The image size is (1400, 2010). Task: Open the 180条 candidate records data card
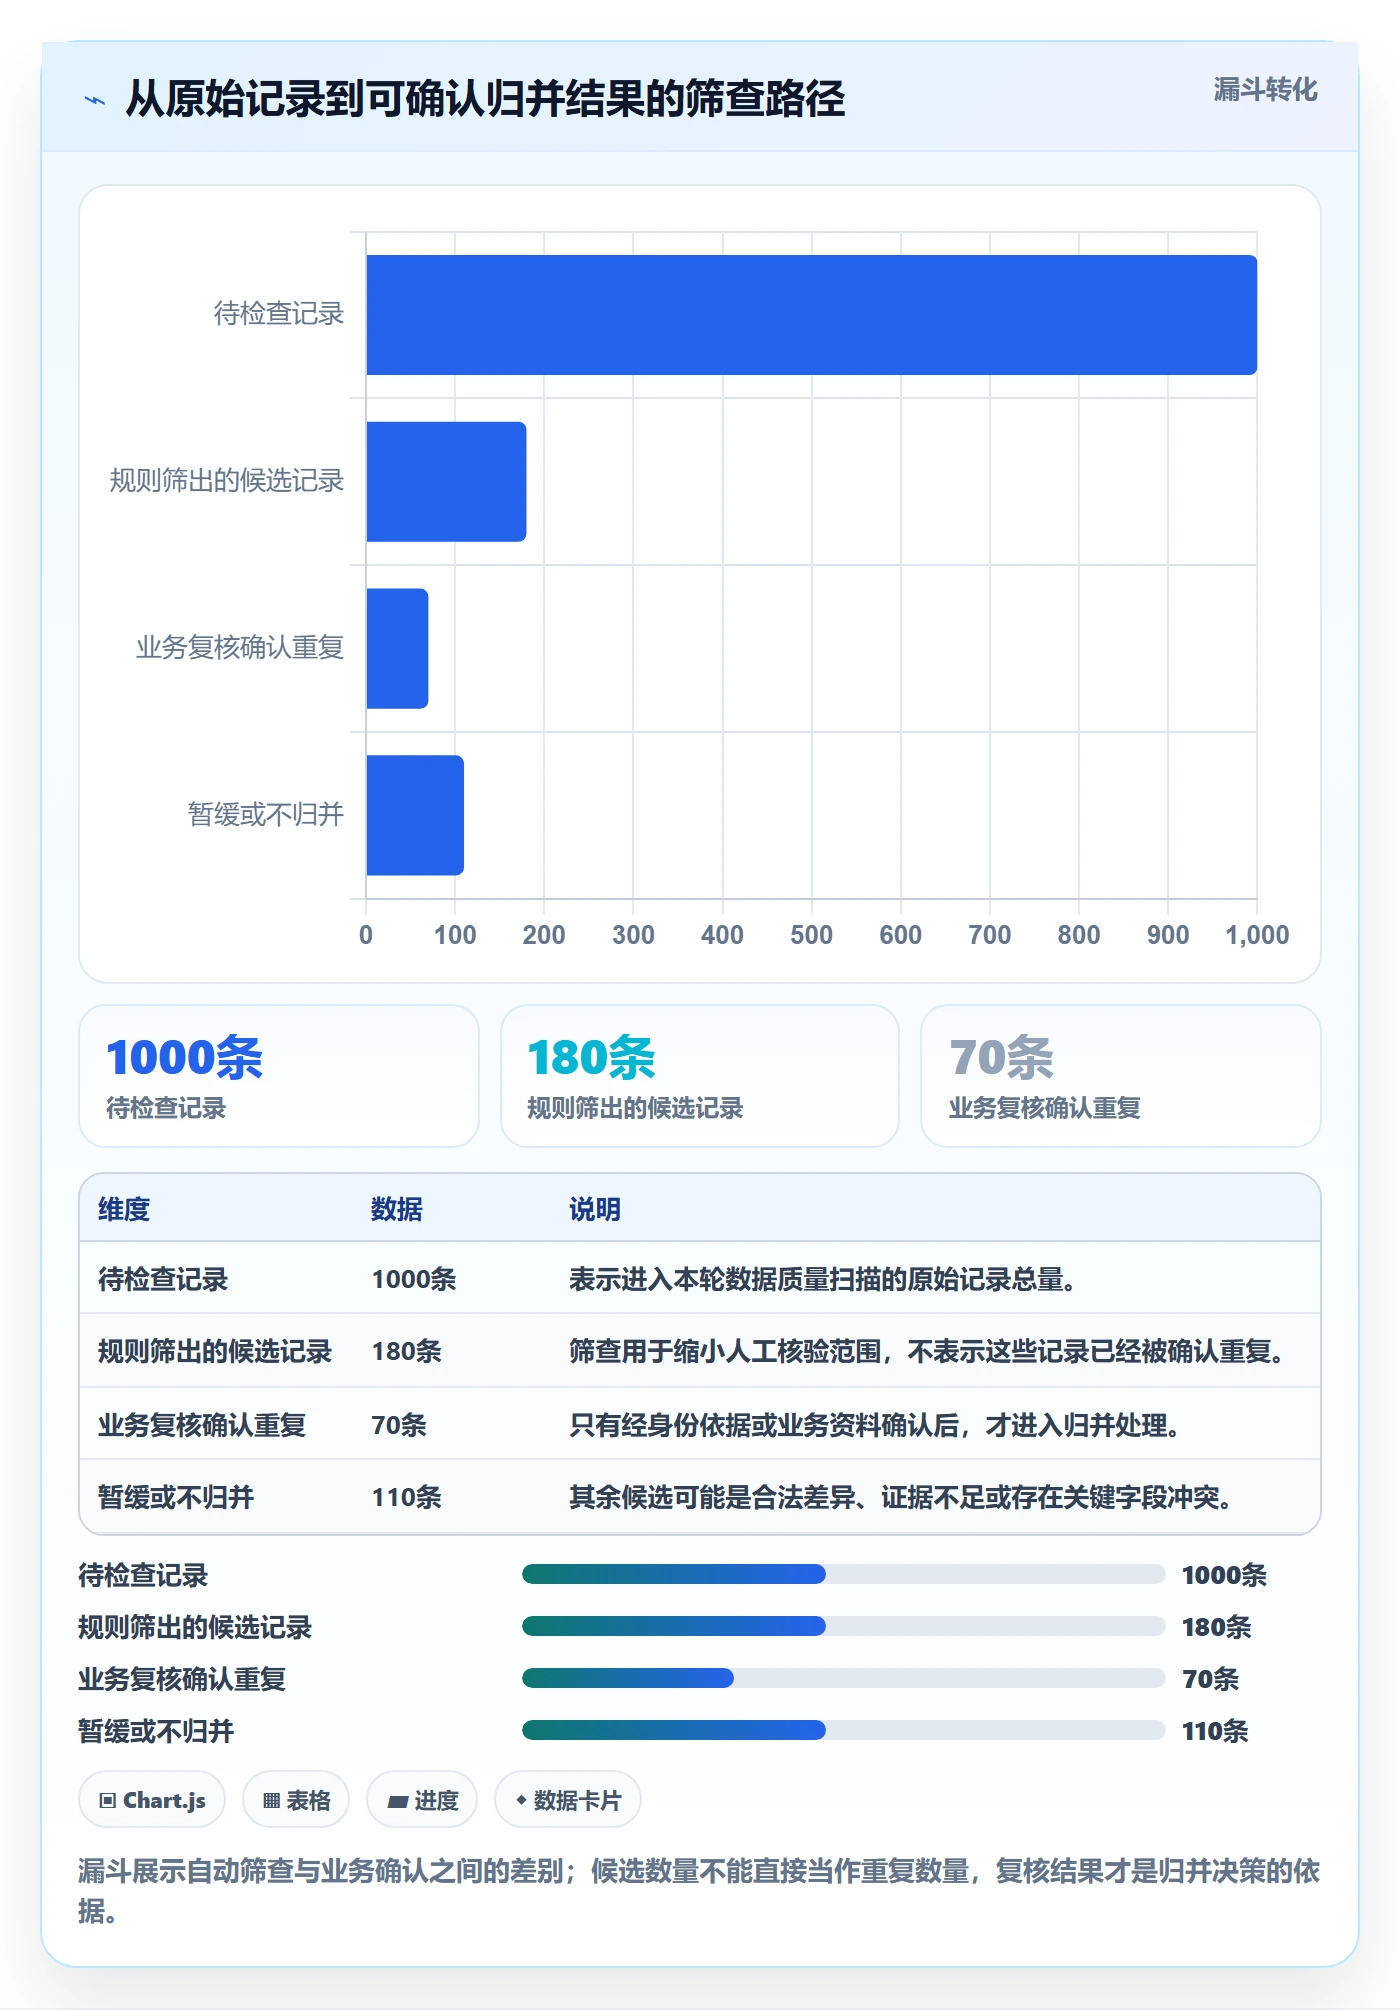point(700,1076)
